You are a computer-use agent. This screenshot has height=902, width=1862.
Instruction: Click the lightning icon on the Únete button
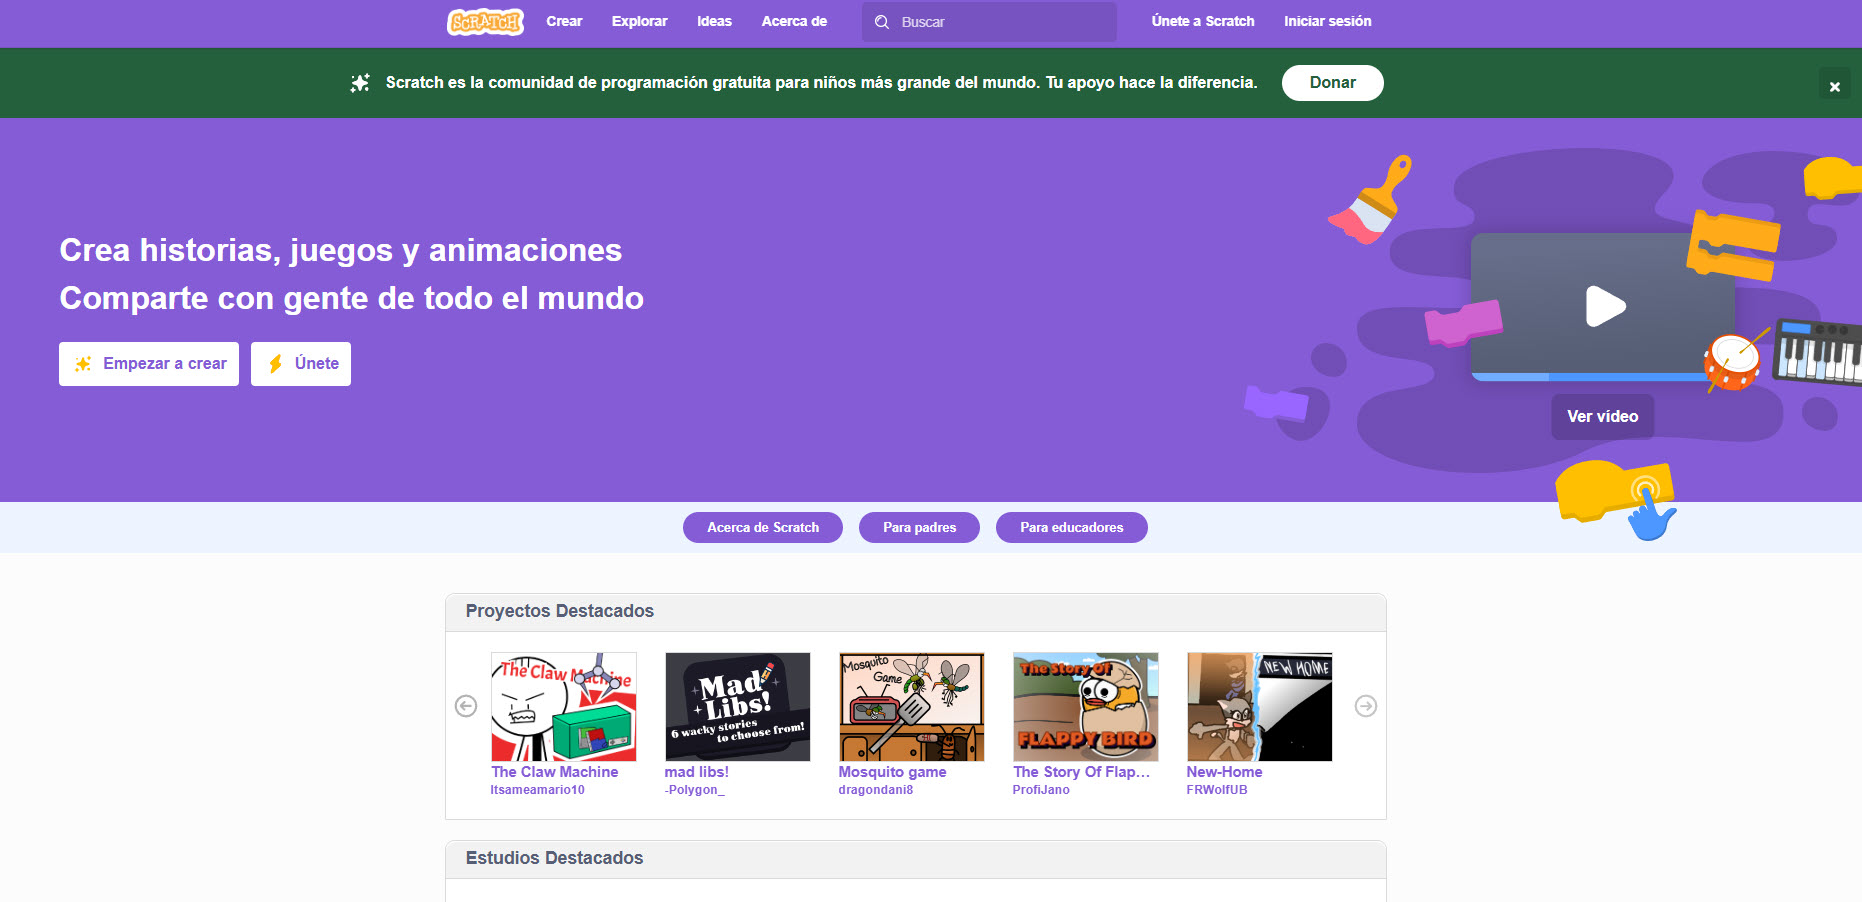pos(277,363)
